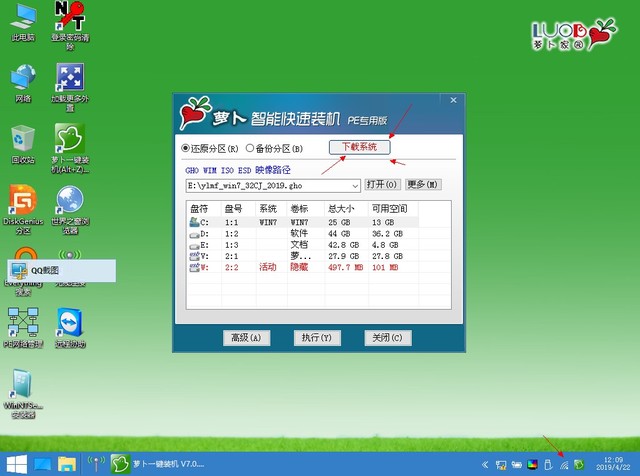This screenshot has height=476, width=640.
Task: Click the 盘号 column header
Action: click(x=238, y=209)
